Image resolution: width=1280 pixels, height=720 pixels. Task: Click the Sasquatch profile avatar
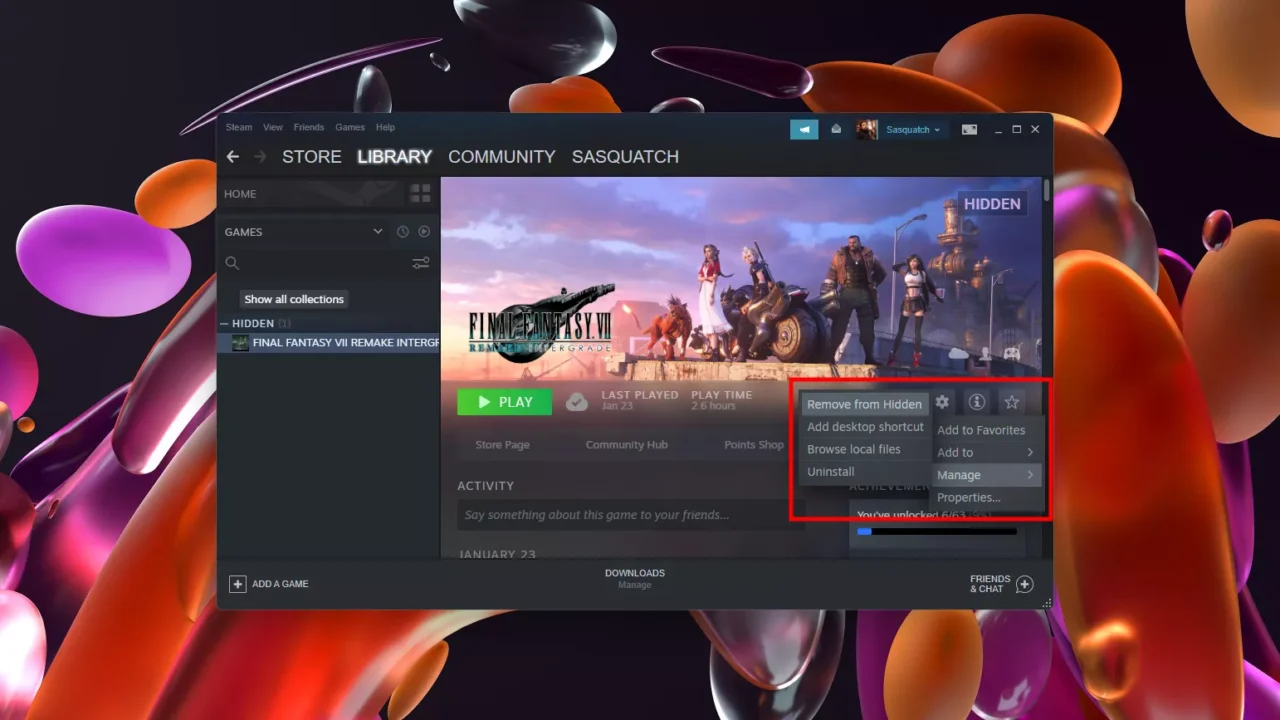[867, 129]
